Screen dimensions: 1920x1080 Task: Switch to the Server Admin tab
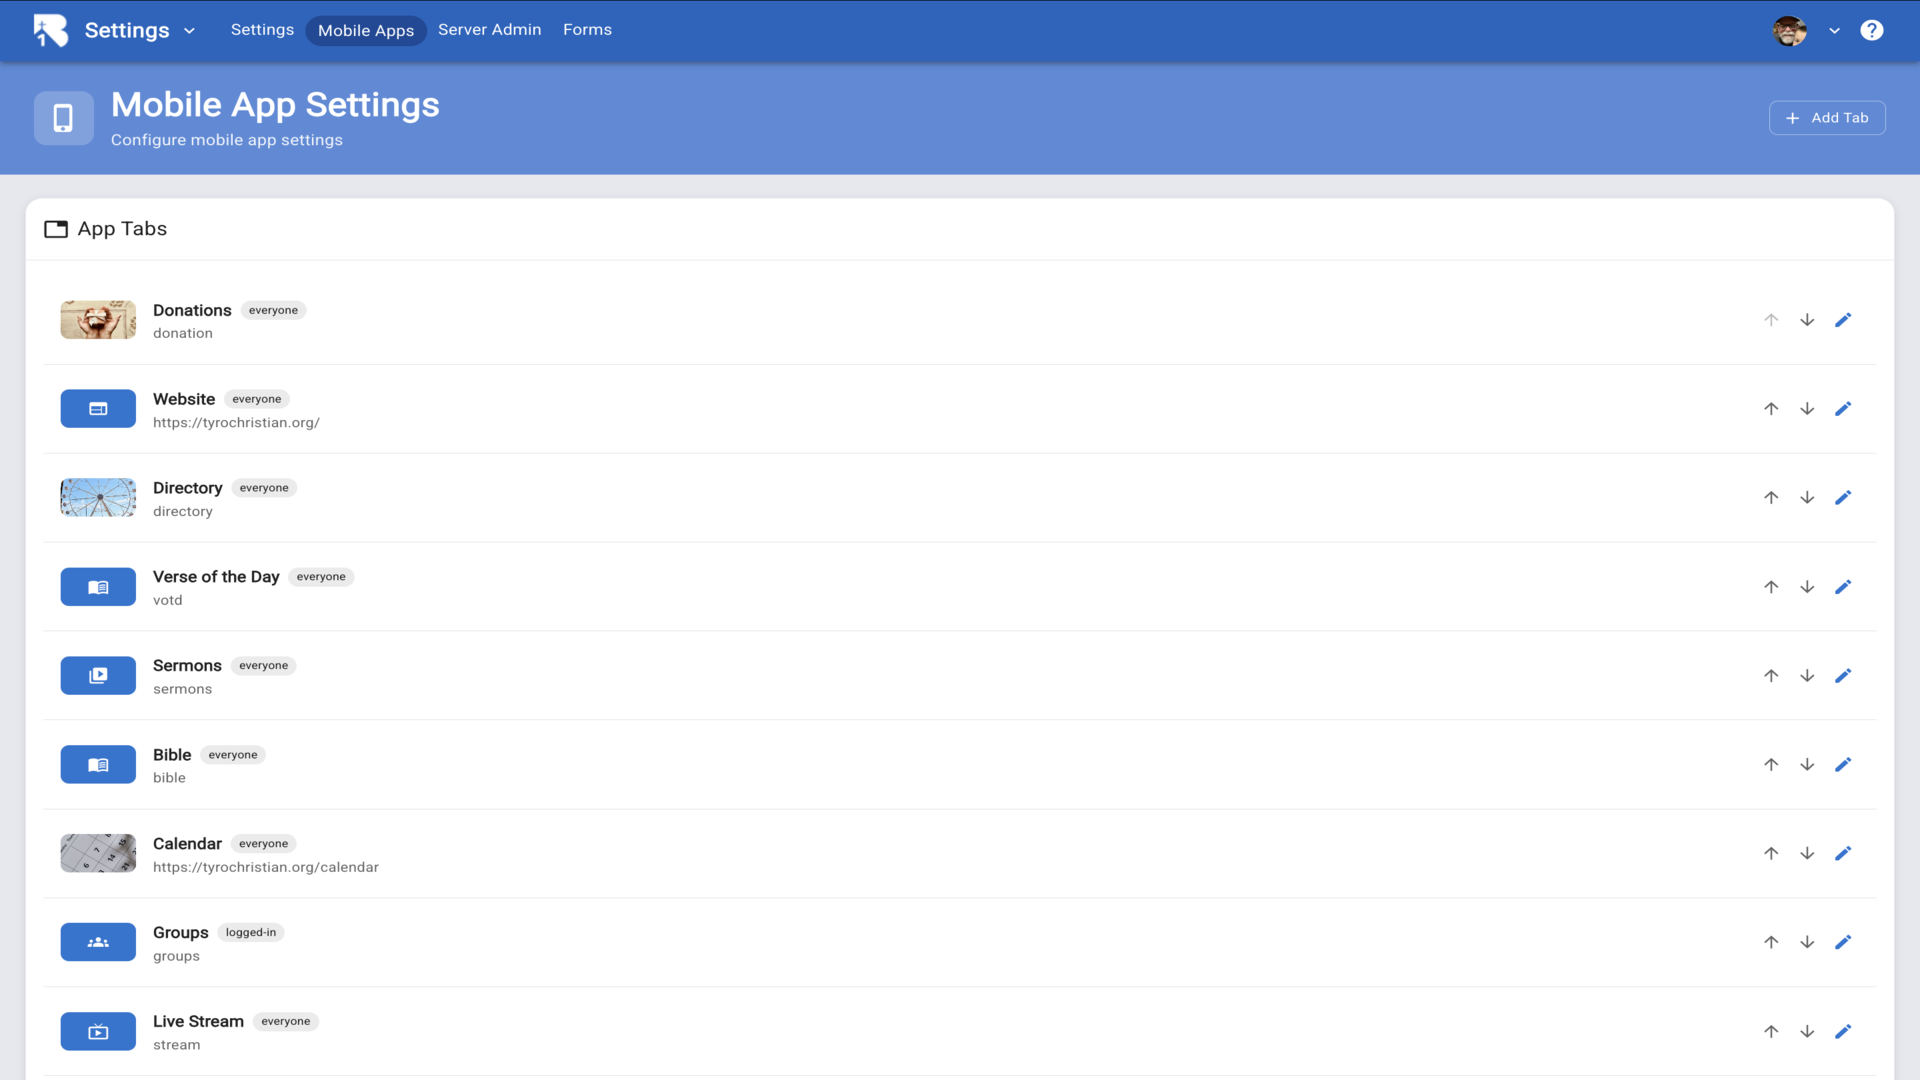489,30
